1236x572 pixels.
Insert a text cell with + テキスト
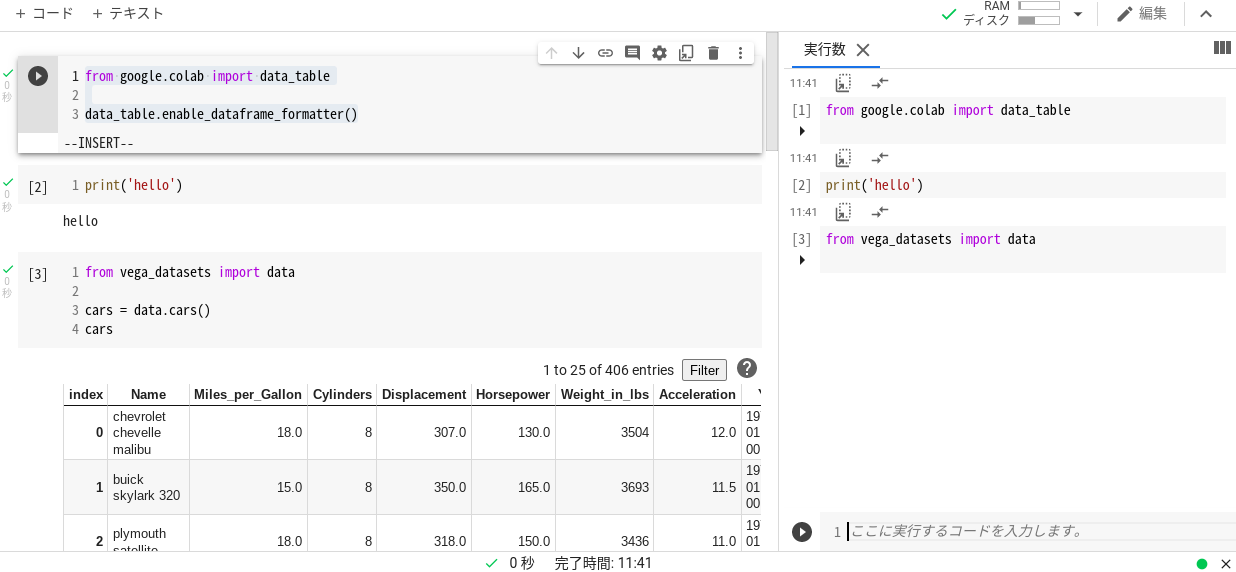point(128,14)
